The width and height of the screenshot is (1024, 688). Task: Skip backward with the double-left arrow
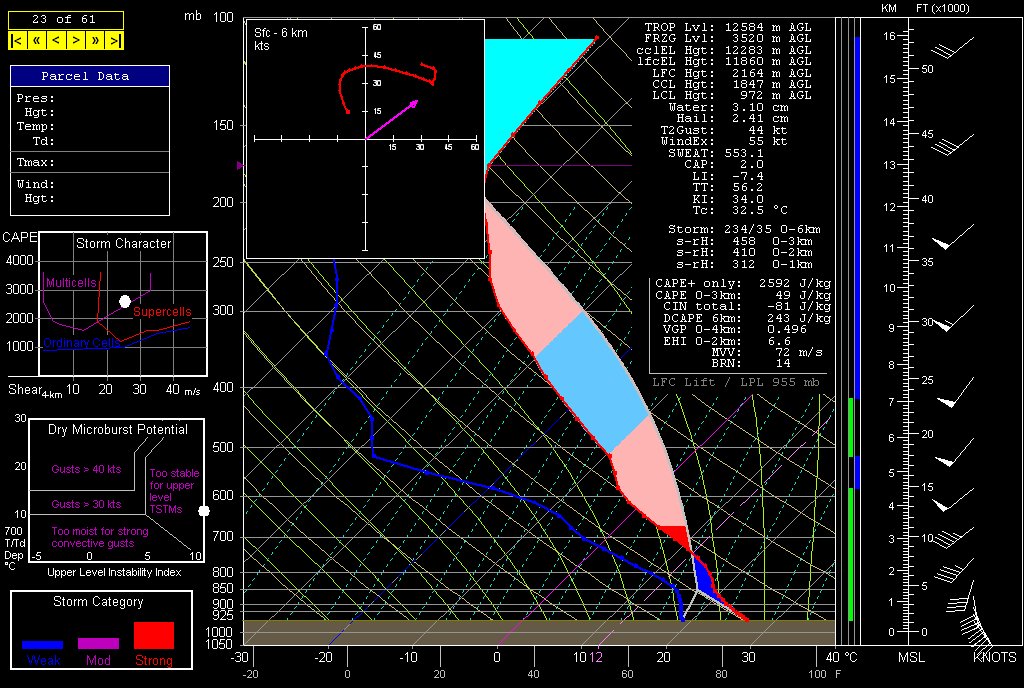click(x=36, y=41)
